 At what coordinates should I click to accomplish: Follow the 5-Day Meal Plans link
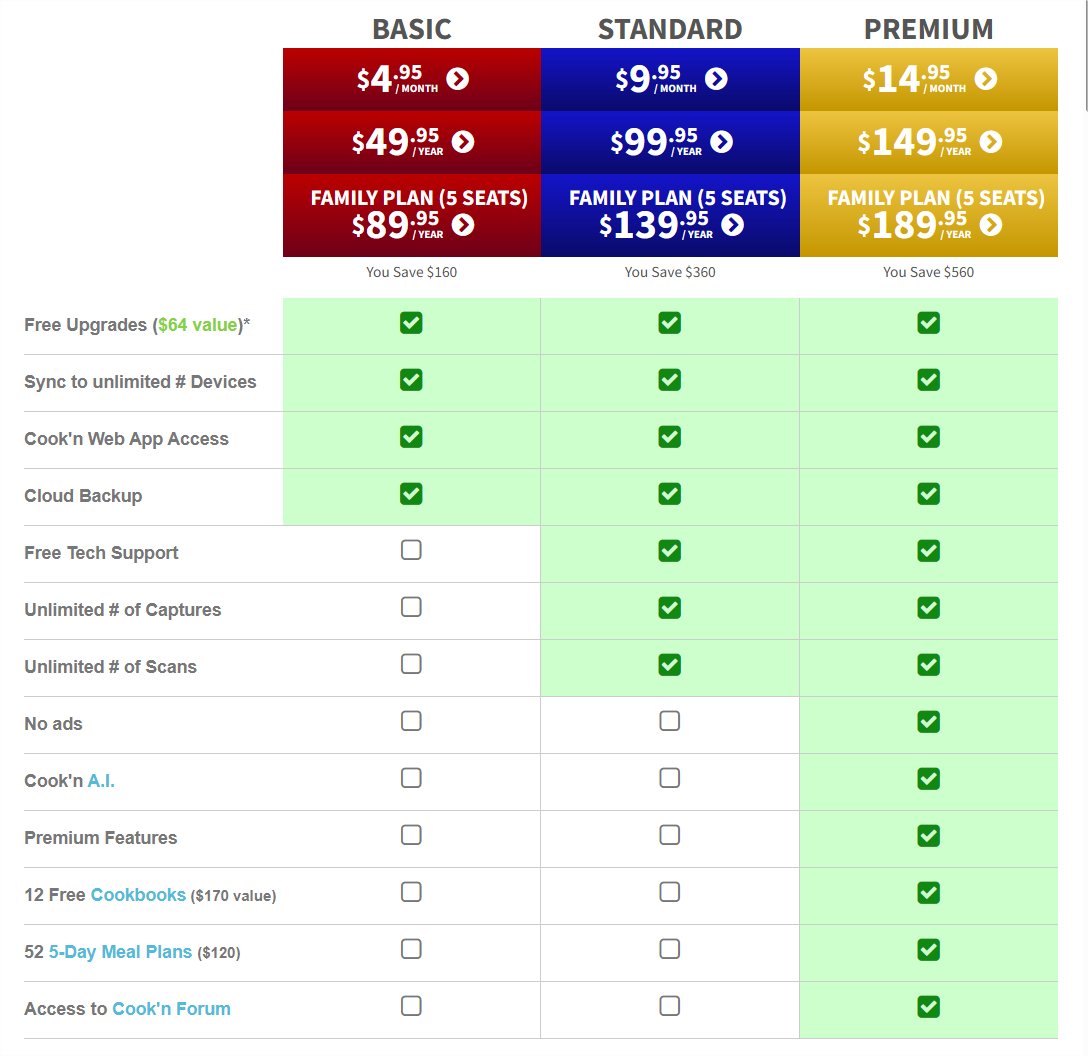coord(120,952)
